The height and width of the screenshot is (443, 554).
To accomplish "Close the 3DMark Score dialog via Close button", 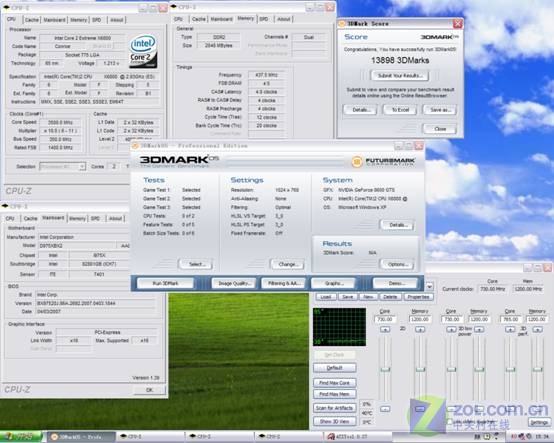I will (440, 129).
